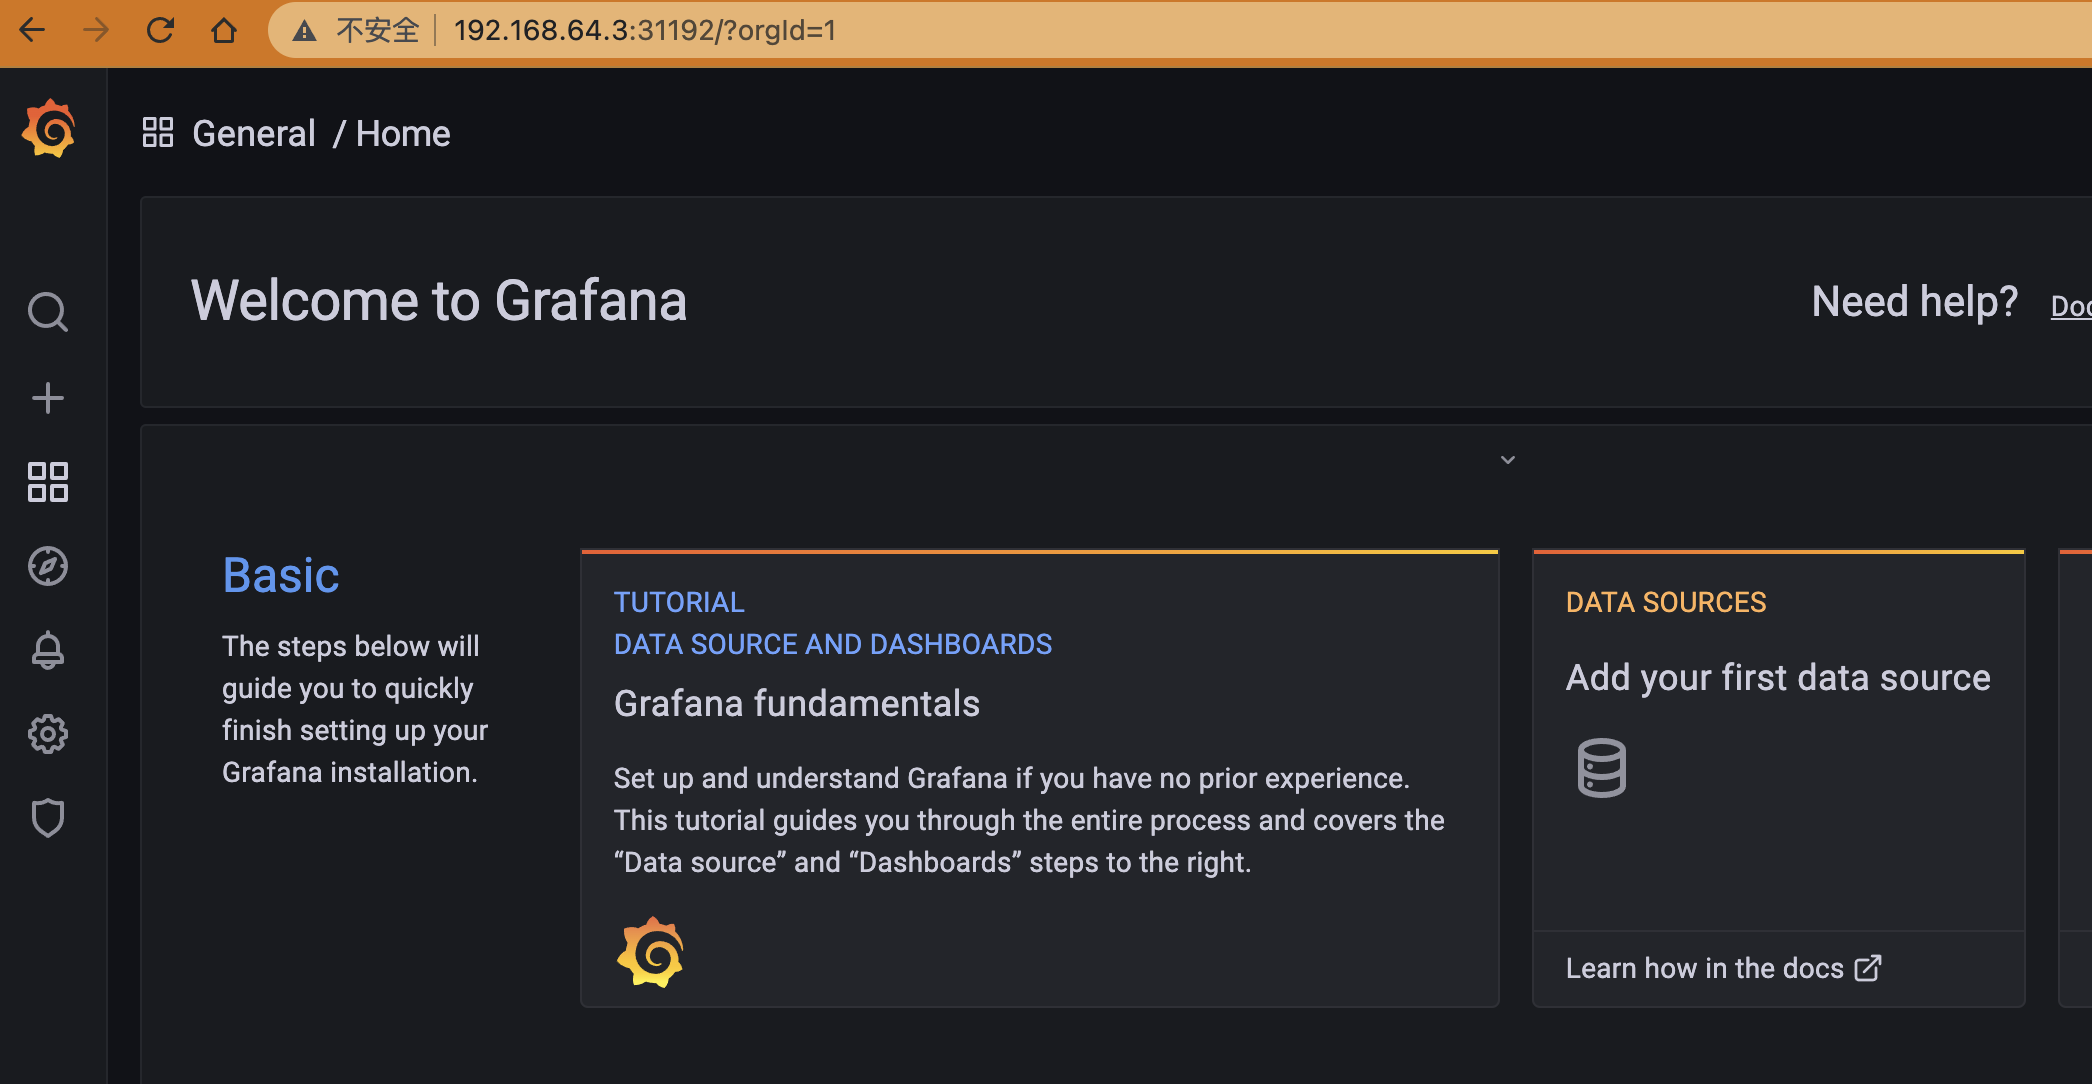Open the Search dashboards panel

click(48, 312)
